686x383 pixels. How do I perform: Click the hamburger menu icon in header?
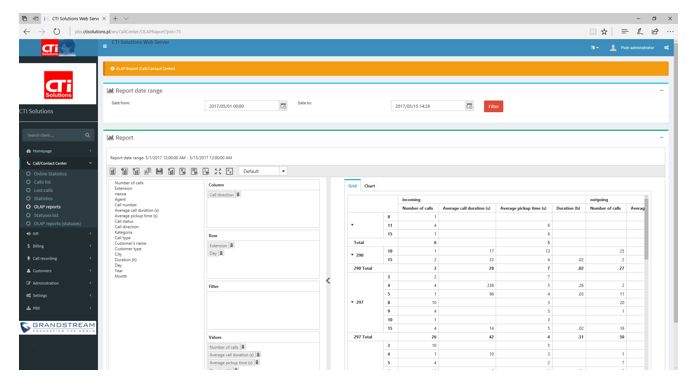pos(105,46)
